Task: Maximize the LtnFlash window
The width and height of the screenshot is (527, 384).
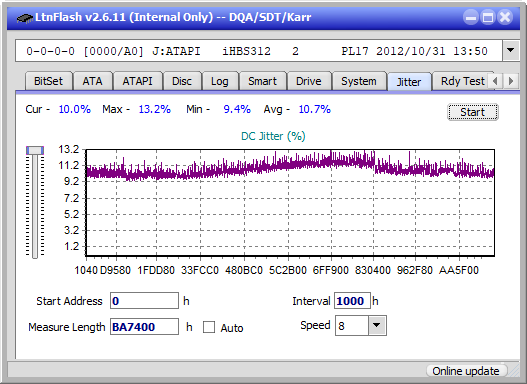Action: [x=488, y=17]
